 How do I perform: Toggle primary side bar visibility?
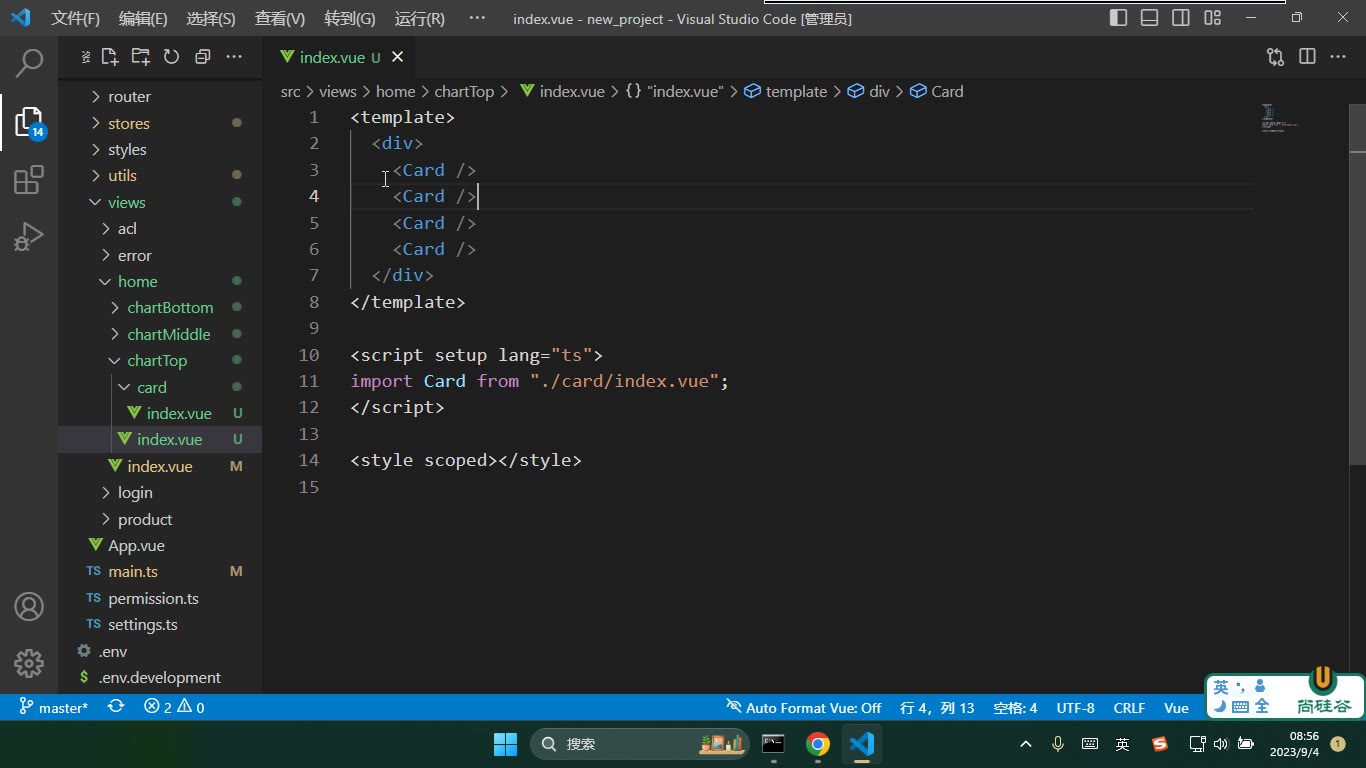coord(1119,18)
